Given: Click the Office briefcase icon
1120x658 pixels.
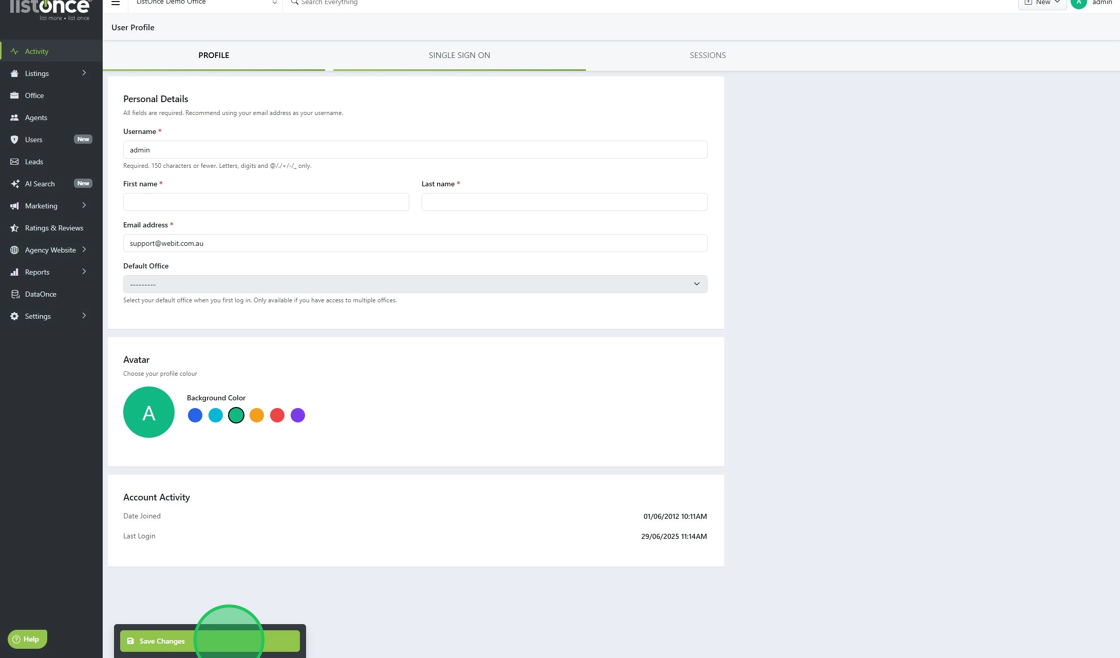Looking at the screenshot, I should (14, 96).
